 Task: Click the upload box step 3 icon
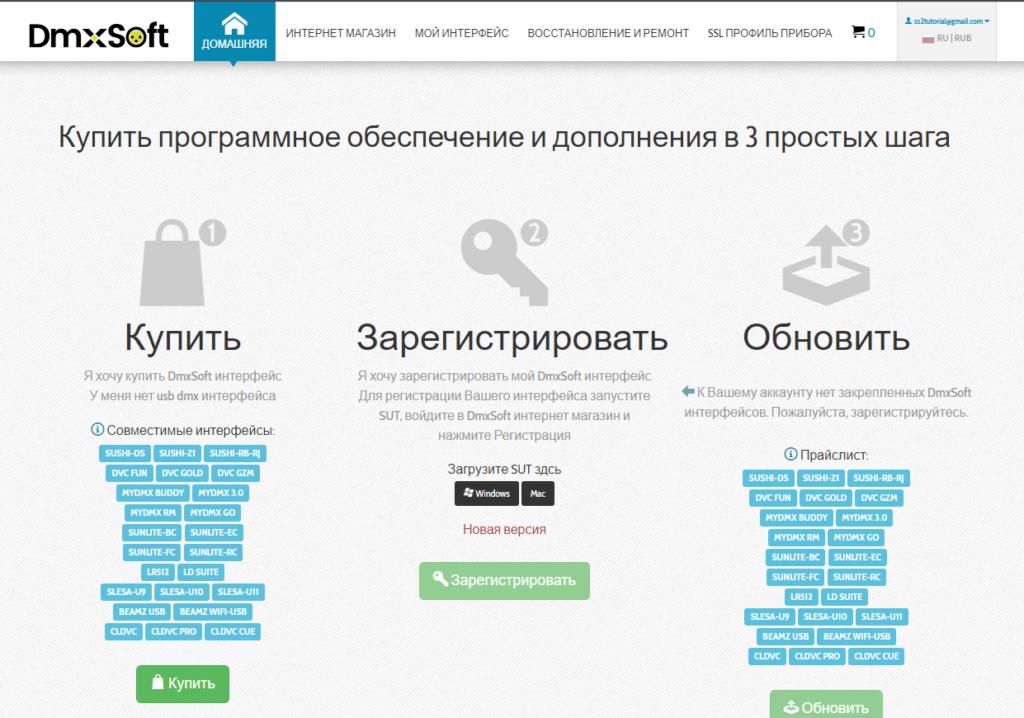point(827,263)
